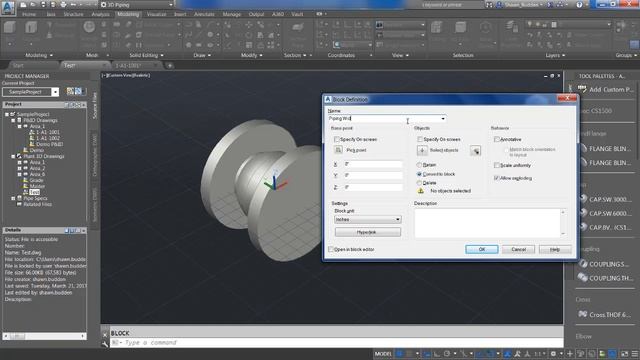Select the Delete radio button
640x360 pixels.
click(x=419, y=183)
